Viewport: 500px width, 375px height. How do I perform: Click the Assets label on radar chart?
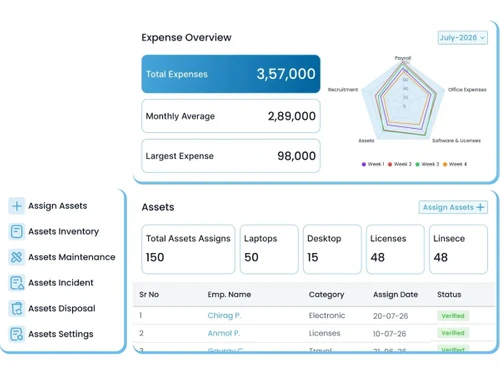pyautogui.click(x=366, y=141)
